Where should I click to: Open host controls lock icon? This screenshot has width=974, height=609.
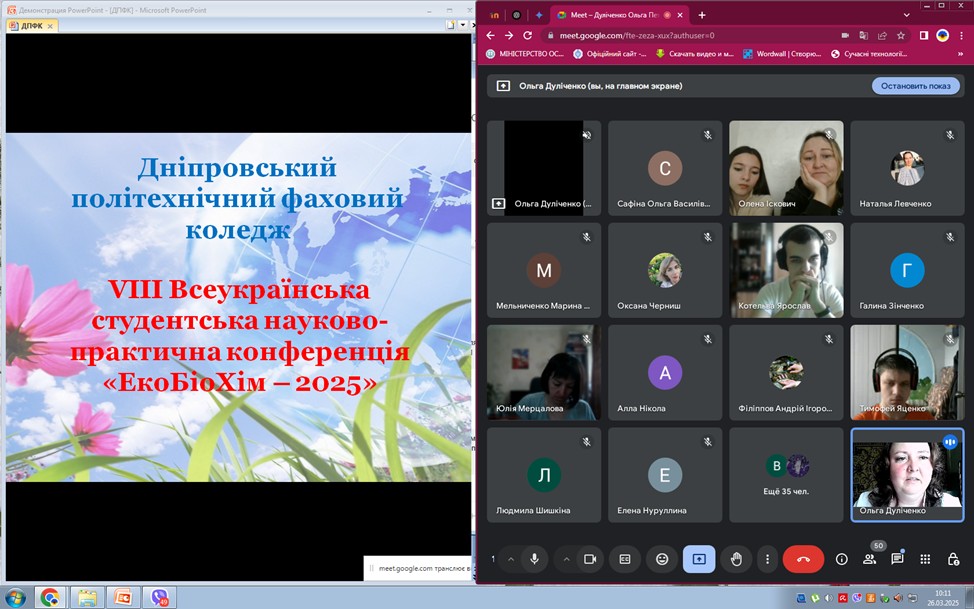pos(953,559)
